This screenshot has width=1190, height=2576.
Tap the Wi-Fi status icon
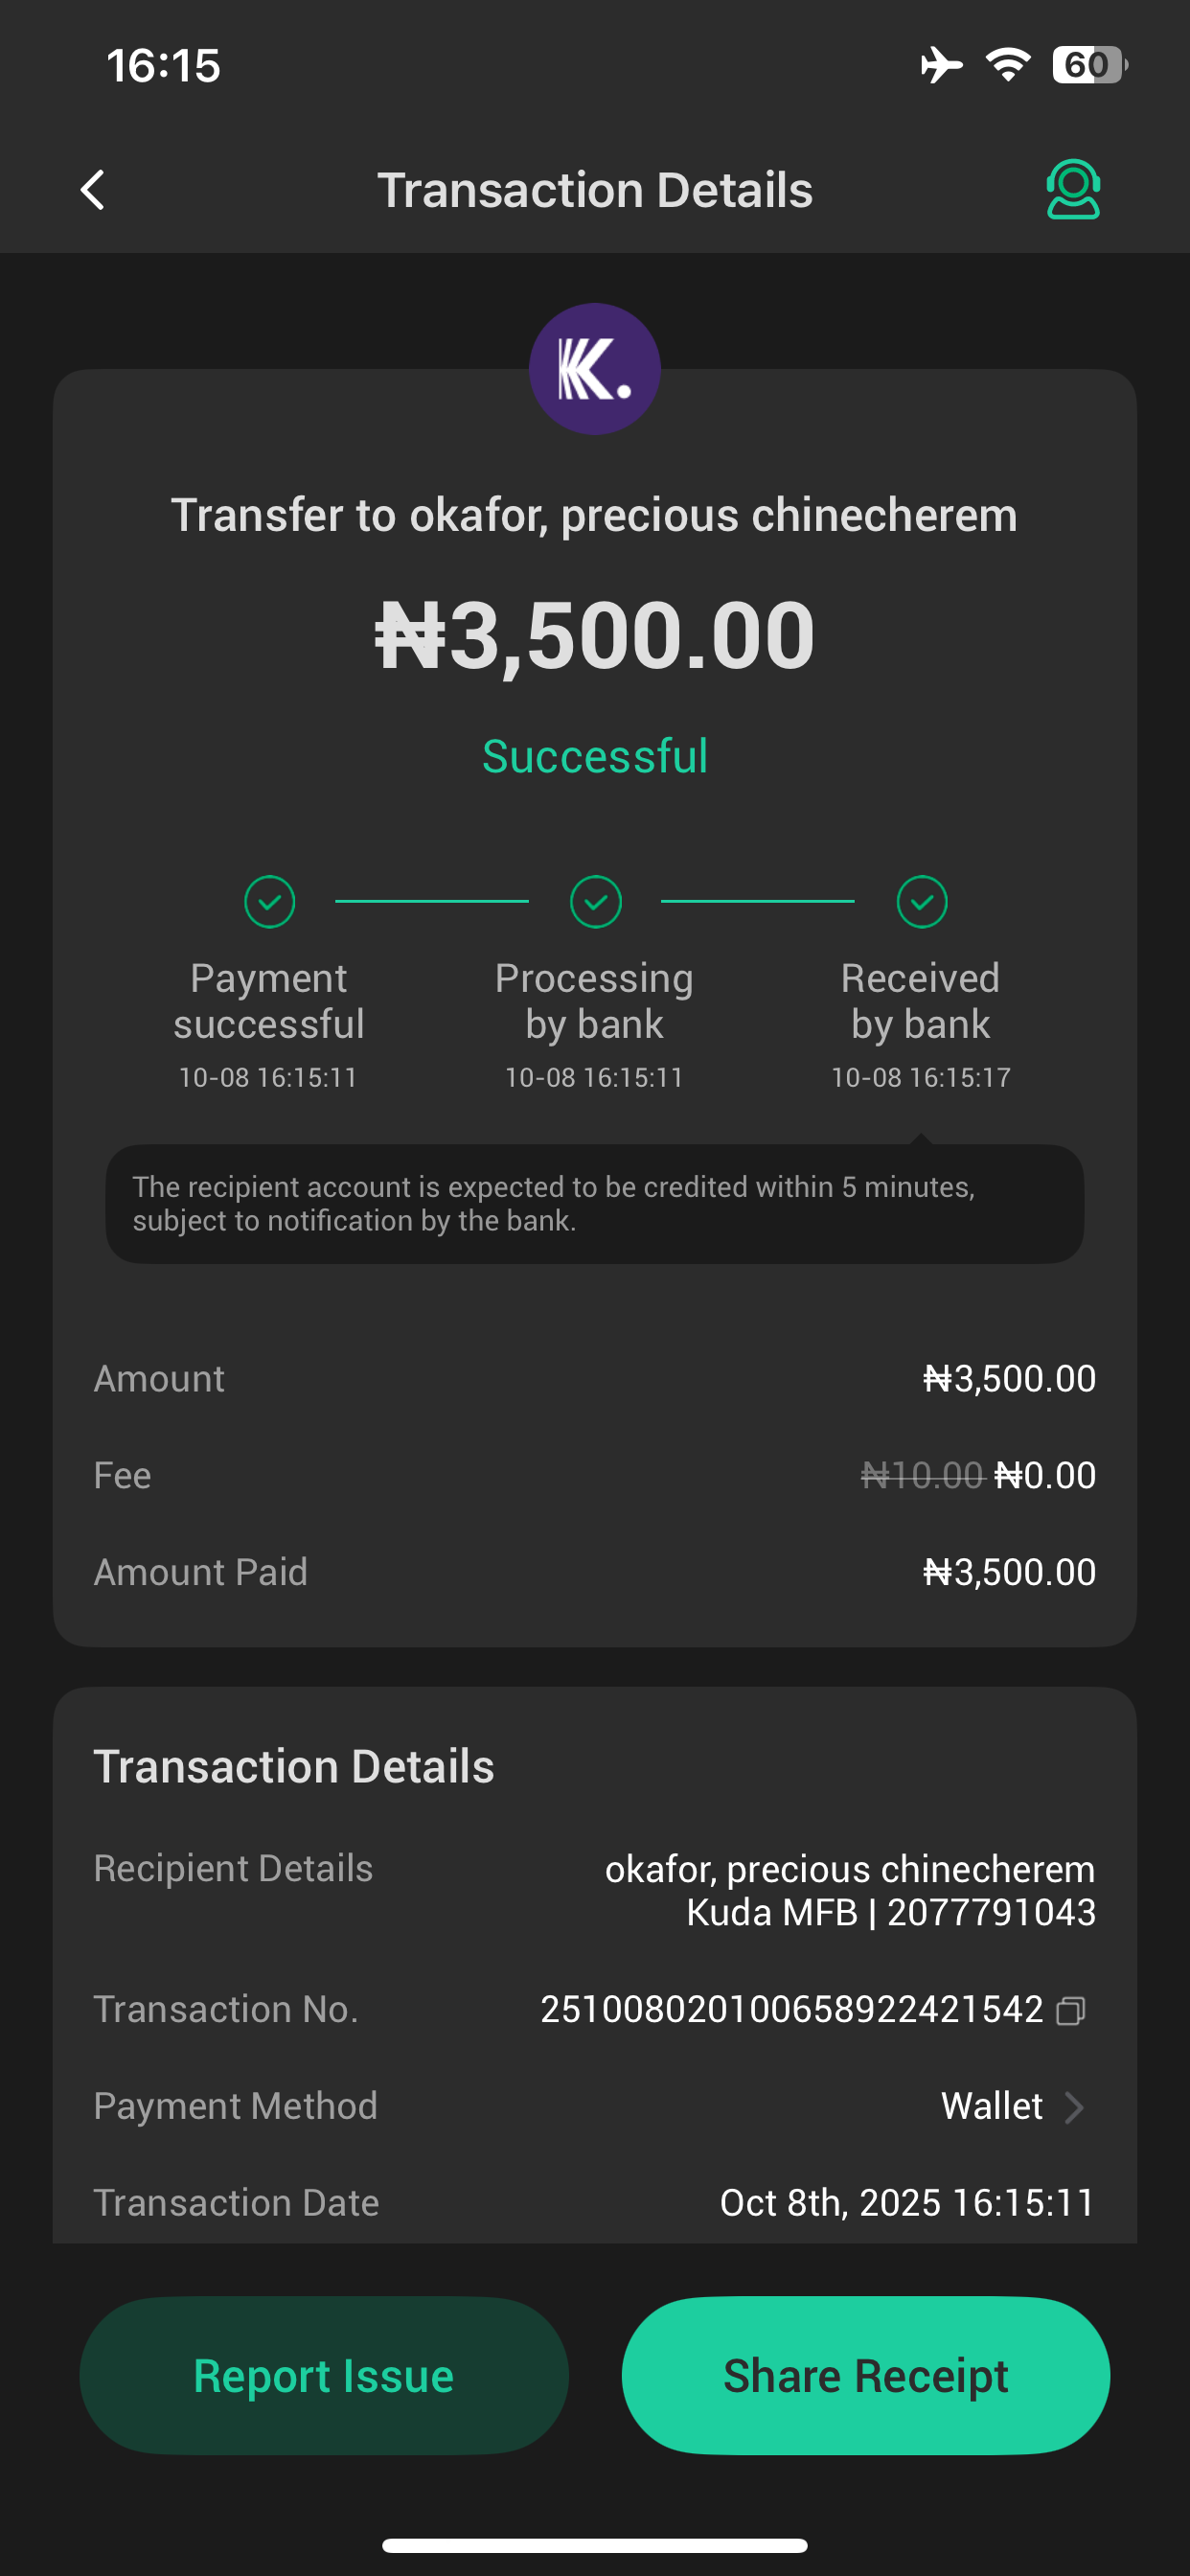coord(1008,65)
